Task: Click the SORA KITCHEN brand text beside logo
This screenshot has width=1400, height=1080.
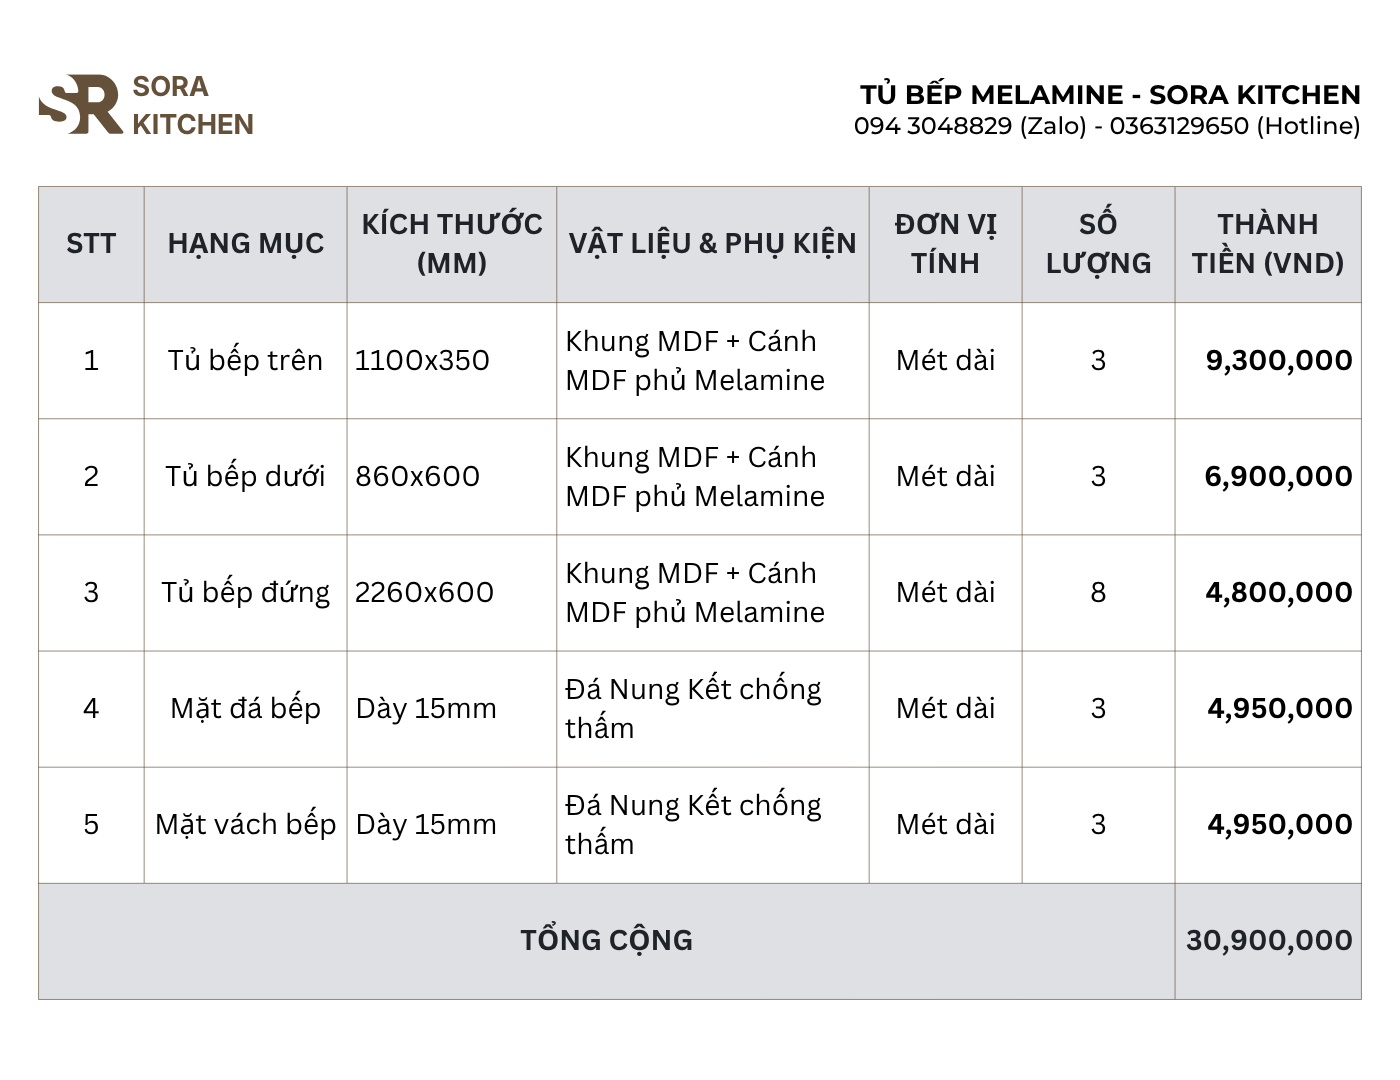Action: coord(192,105)
